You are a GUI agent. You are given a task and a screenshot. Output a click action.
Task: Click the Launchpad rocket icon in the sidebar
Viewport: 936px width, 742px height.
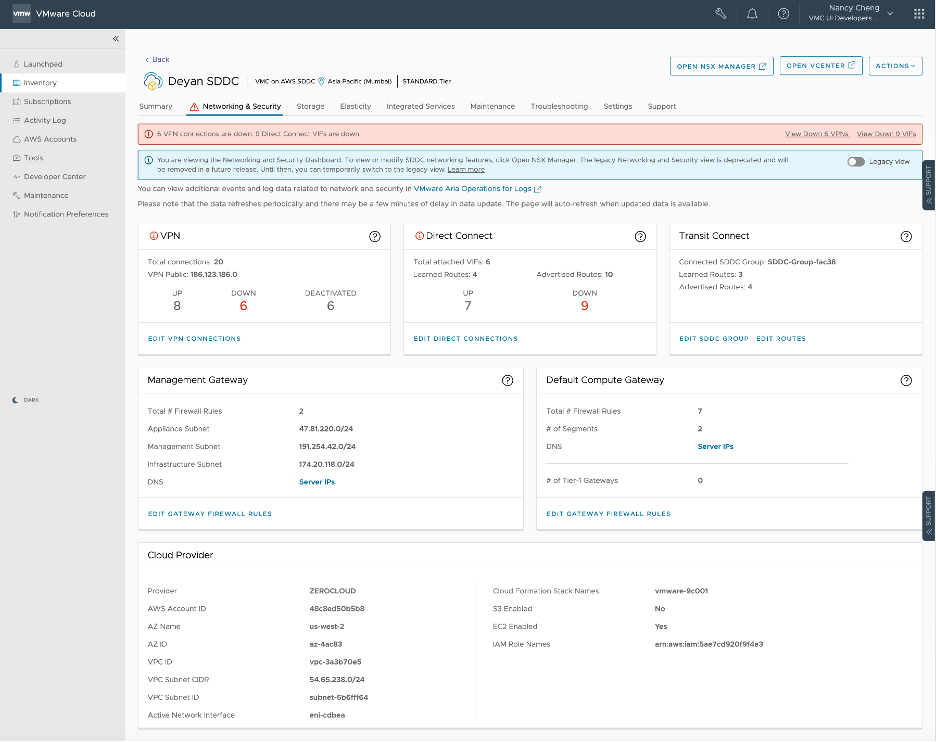17,64
